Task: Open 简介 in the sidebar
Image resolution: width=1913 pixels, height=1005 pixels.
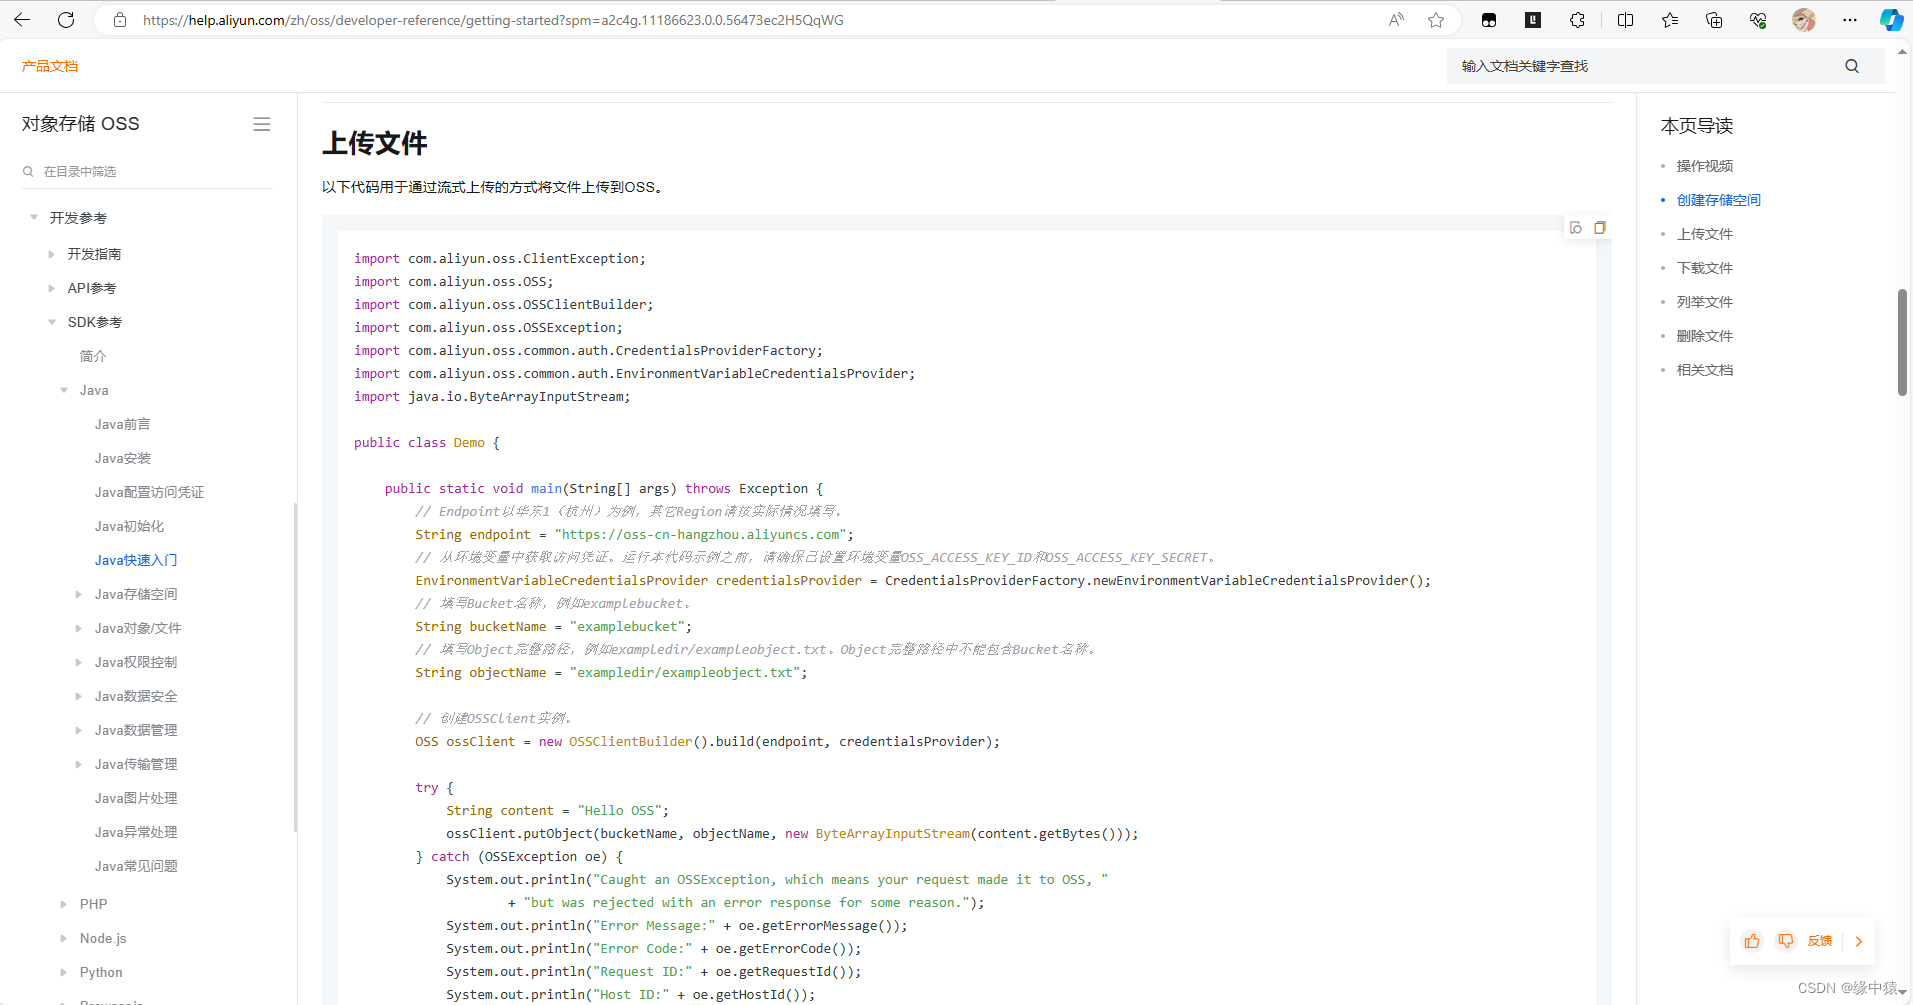Action: point(93,356)
